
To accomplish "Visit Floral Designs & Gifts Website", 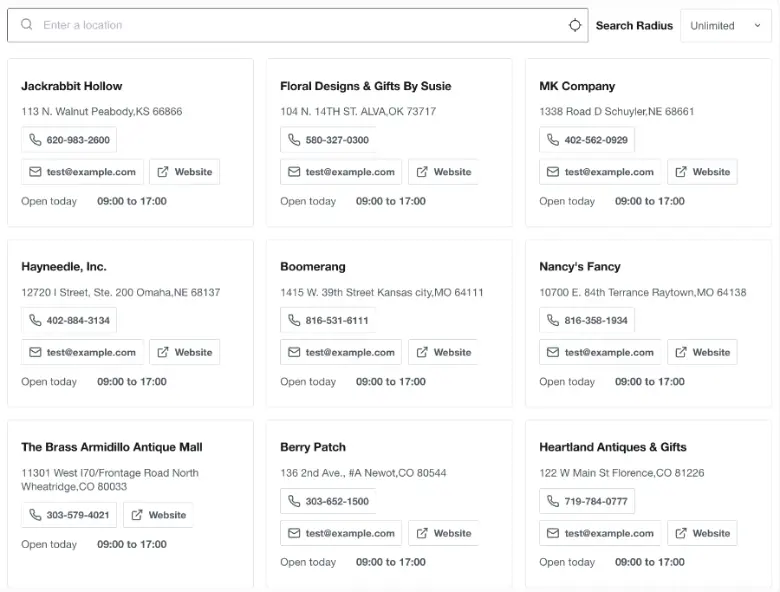I will click(x=444, y=172).
